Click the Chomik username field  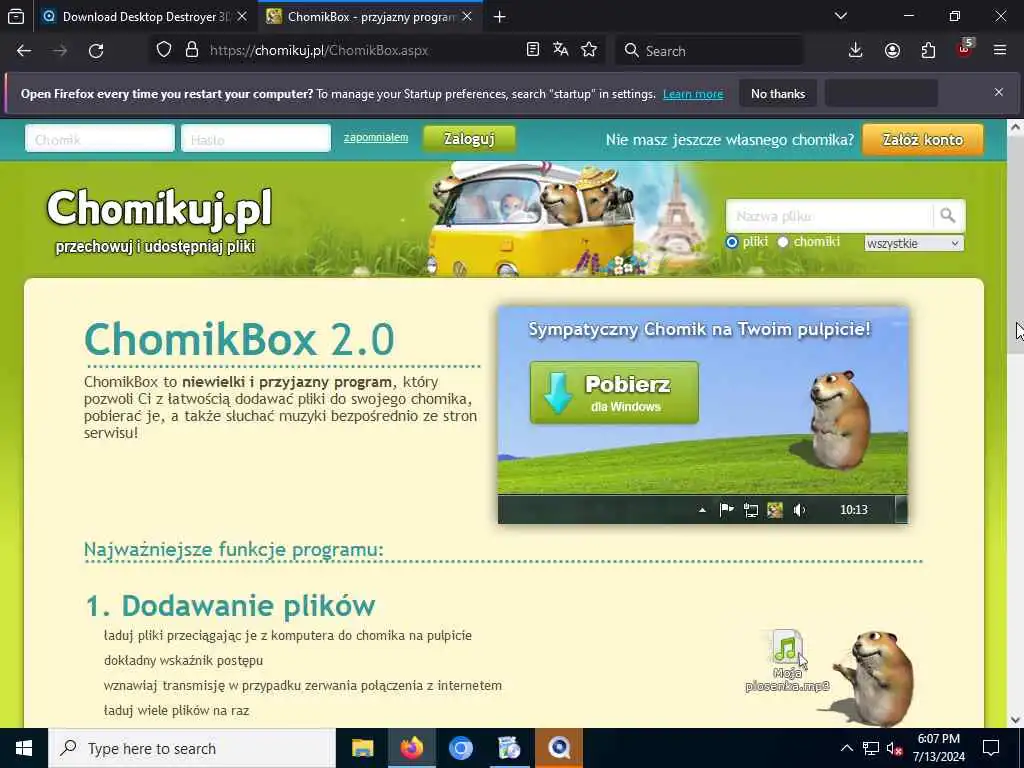click(x=100, y=139)
